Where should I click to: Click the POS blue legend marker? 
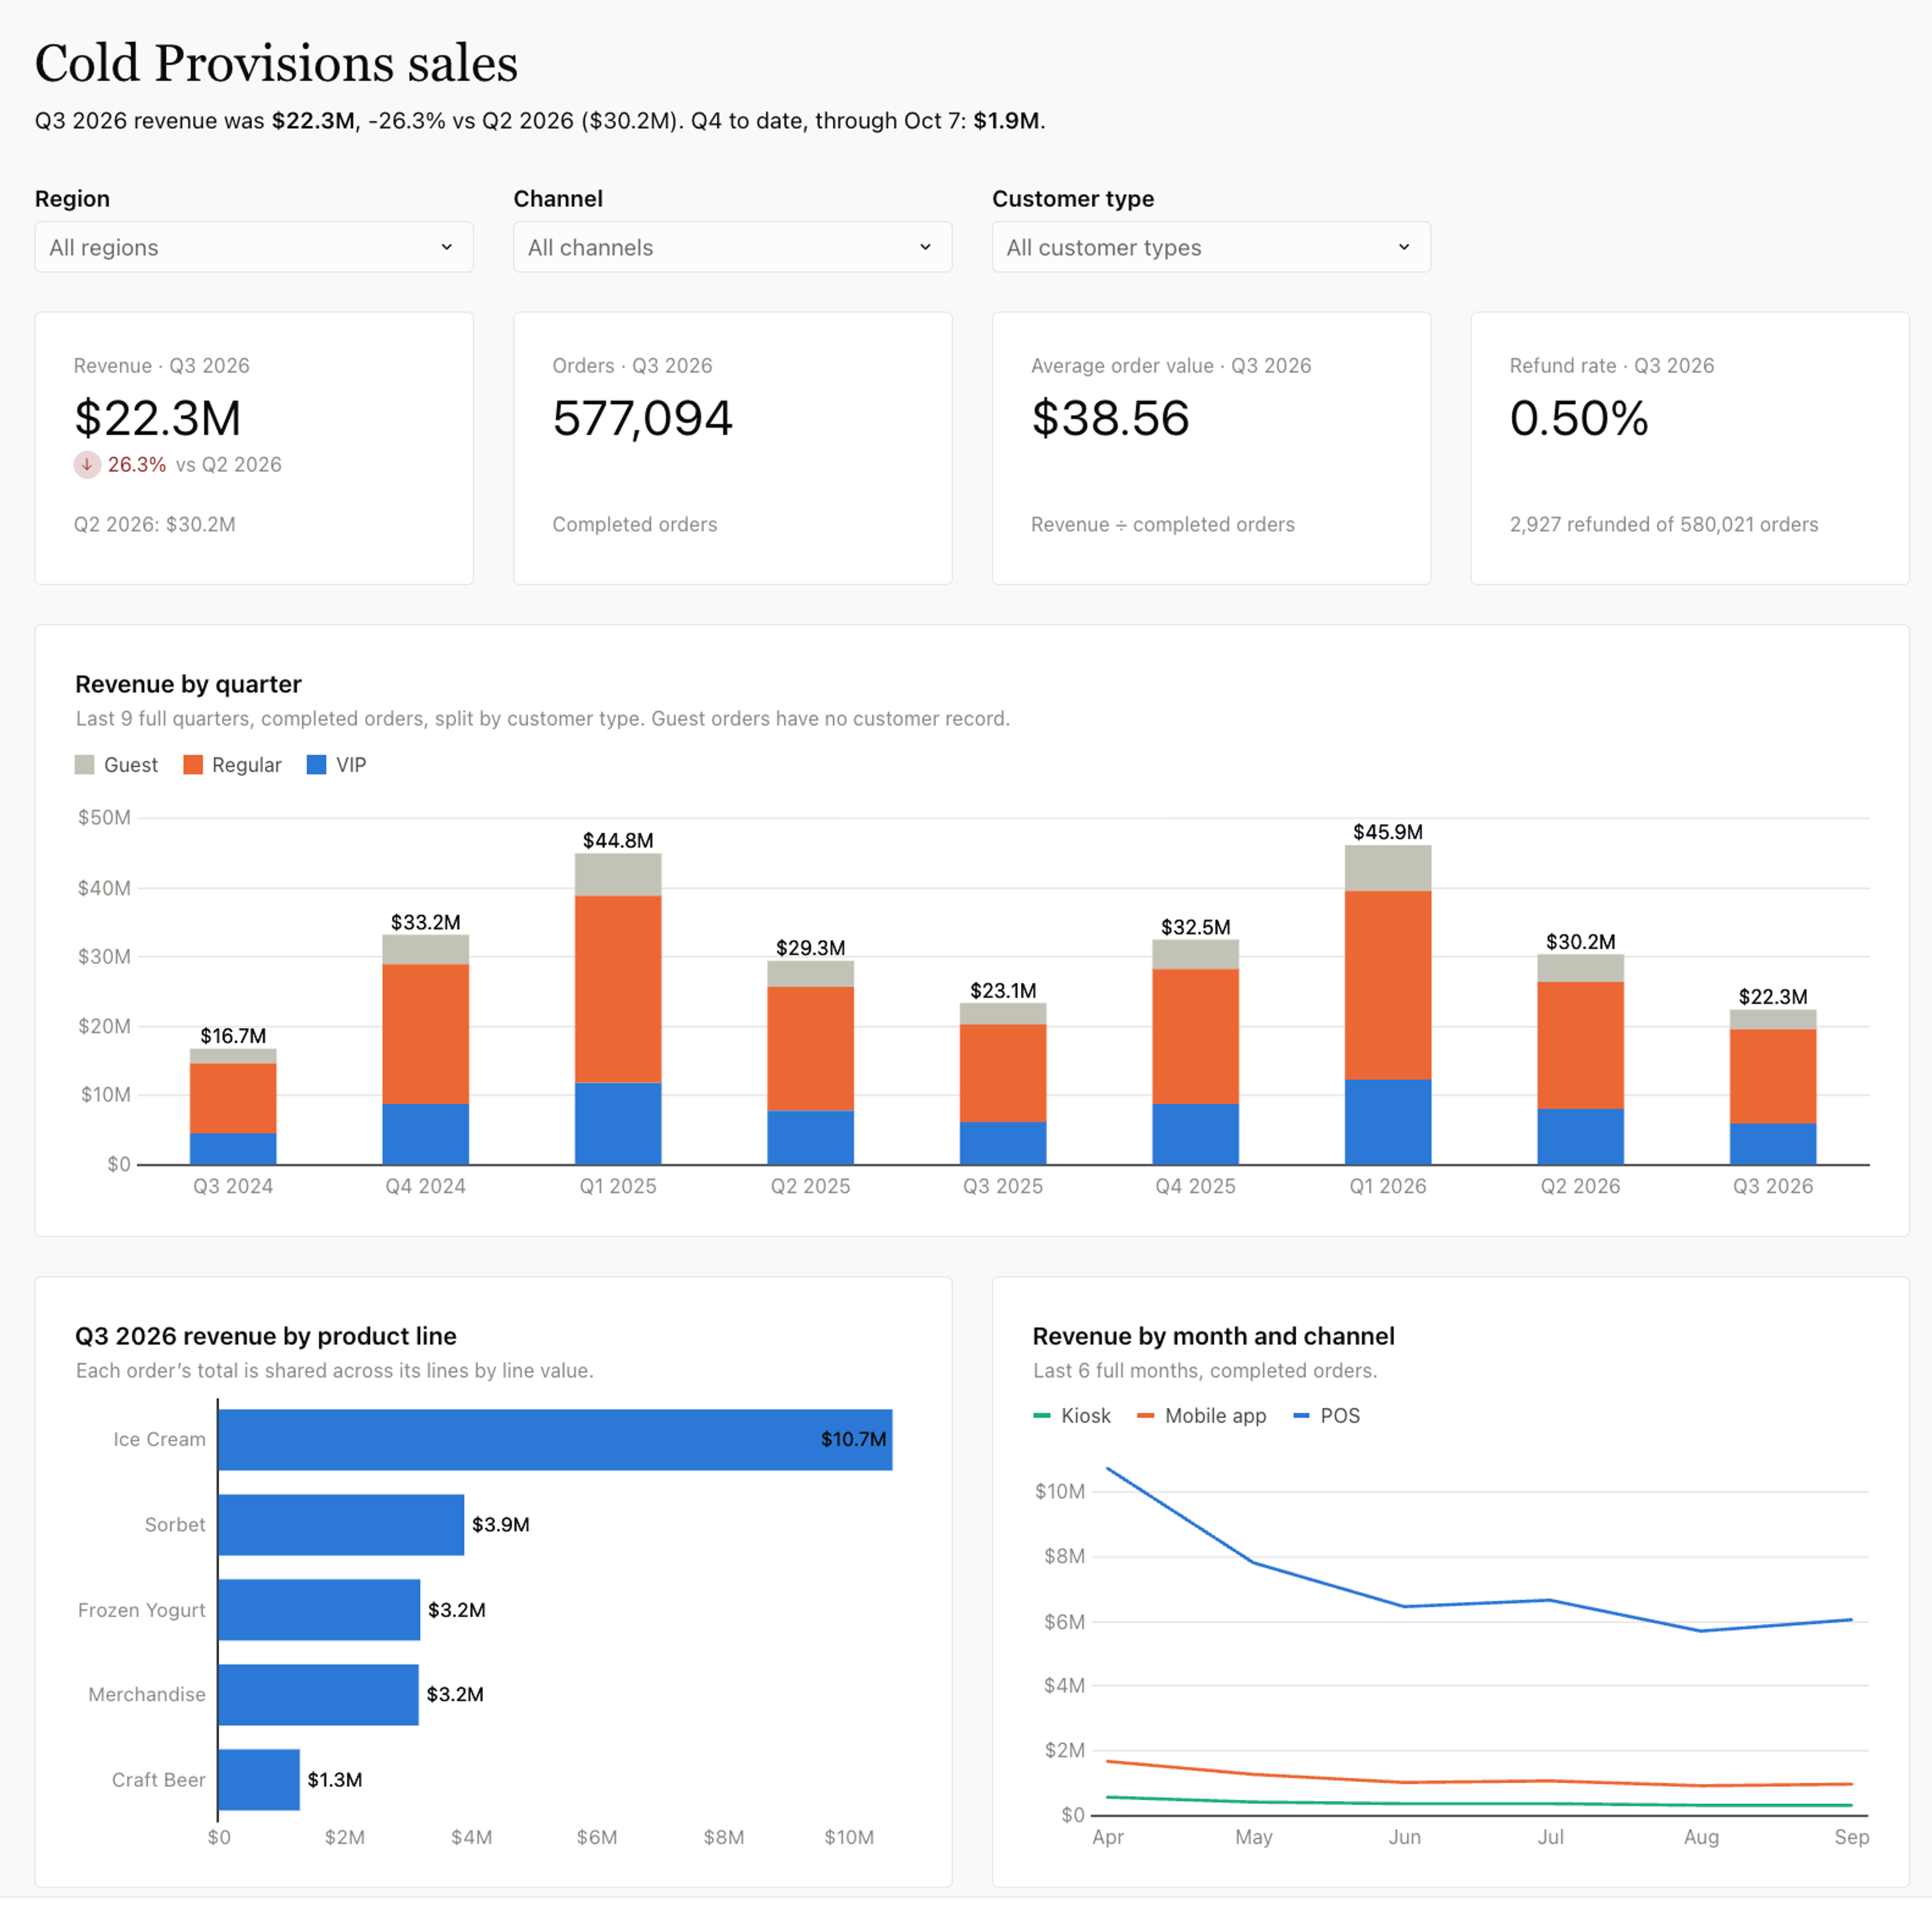(x=1301, y=1416)
